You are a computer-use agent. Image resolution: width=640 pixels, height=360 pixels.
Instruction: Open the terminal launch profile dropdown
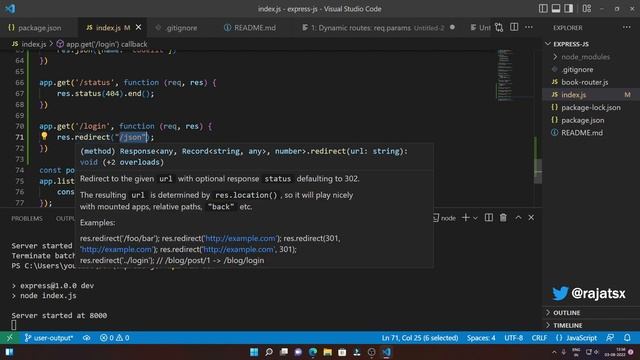click(475, 218)
